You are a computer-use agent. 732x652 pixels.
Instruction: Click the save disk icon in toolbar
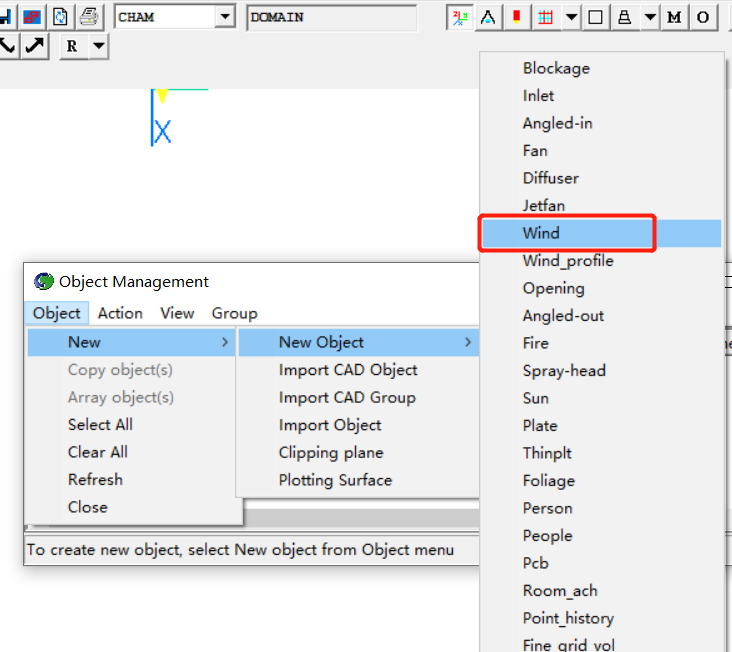click(x=5, y=17)
